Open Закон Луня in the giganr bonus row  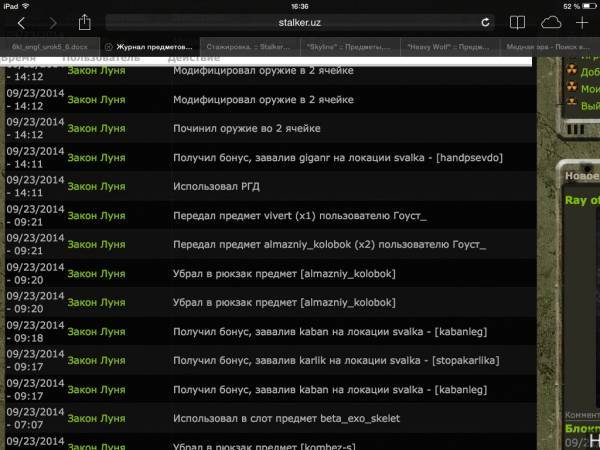pos(96,158)
